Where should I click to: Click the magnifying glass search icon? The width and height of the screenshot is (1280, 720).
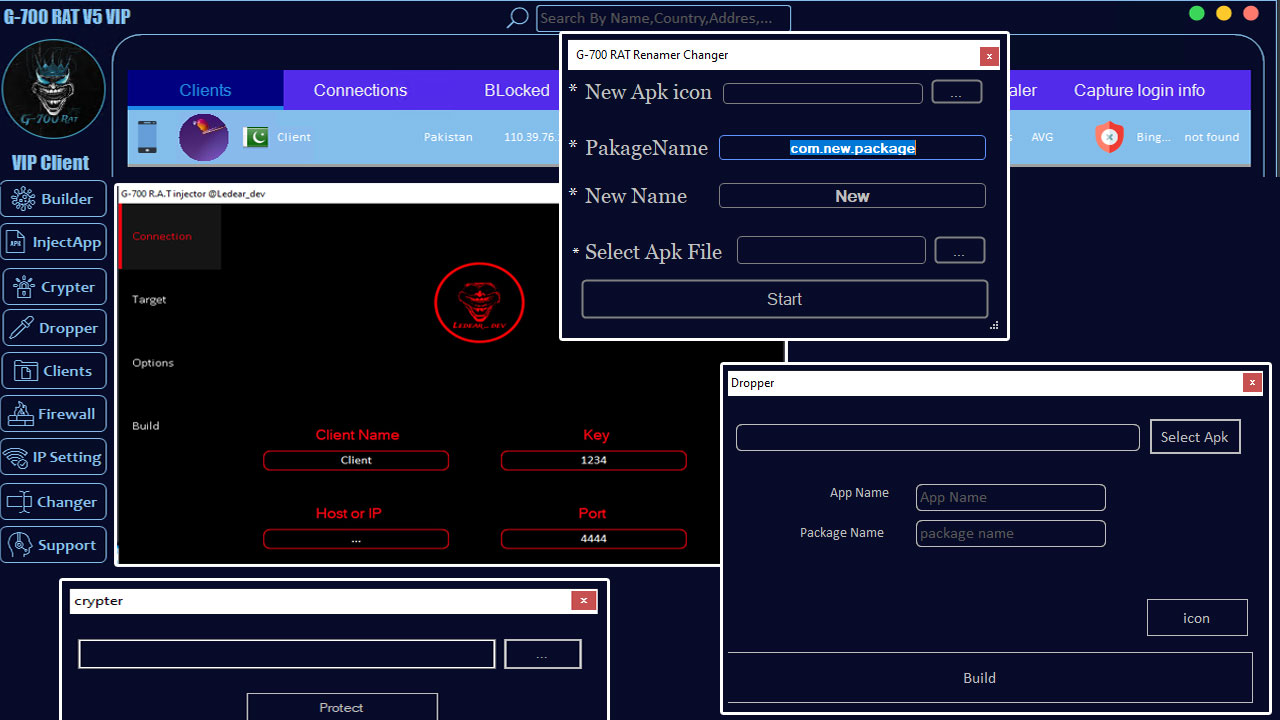click(x=517, y=18)
